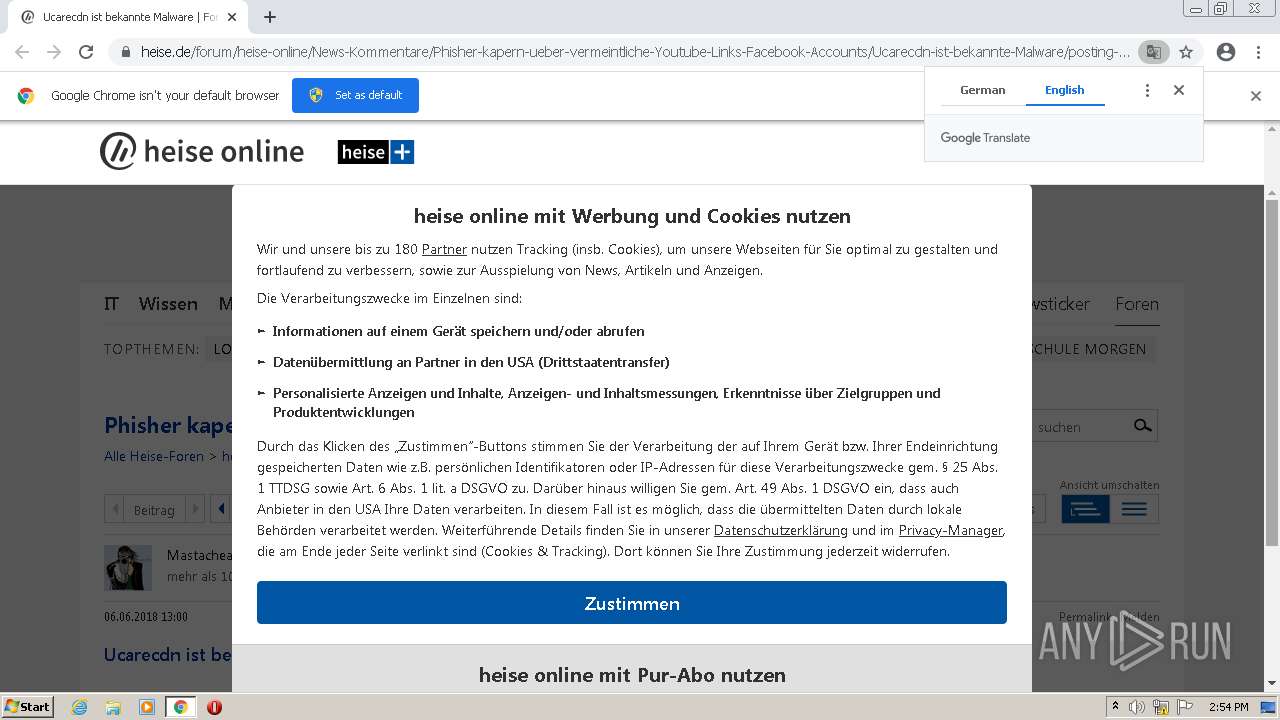
Task: Open the Chrome profile avatar
Action: [x=1226, y=52]
